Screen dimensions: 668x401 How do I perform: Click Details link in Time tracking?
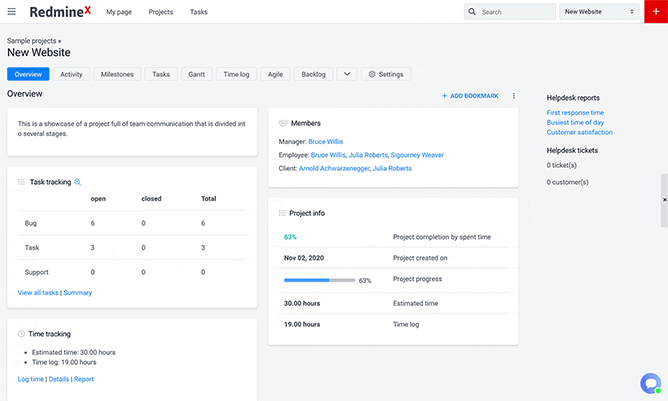[x=59, y=379]
